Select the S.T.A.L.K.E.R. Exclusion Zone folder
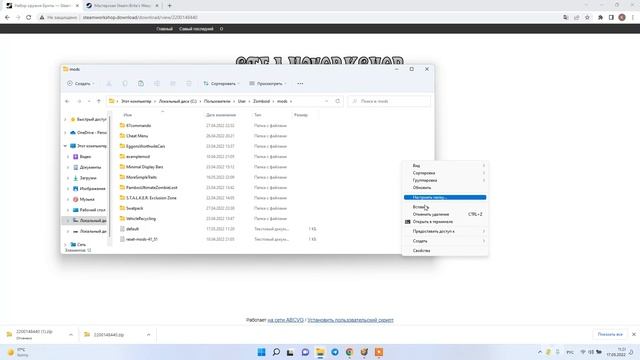This screenshot has height=360, width=640. click(151, 198)
